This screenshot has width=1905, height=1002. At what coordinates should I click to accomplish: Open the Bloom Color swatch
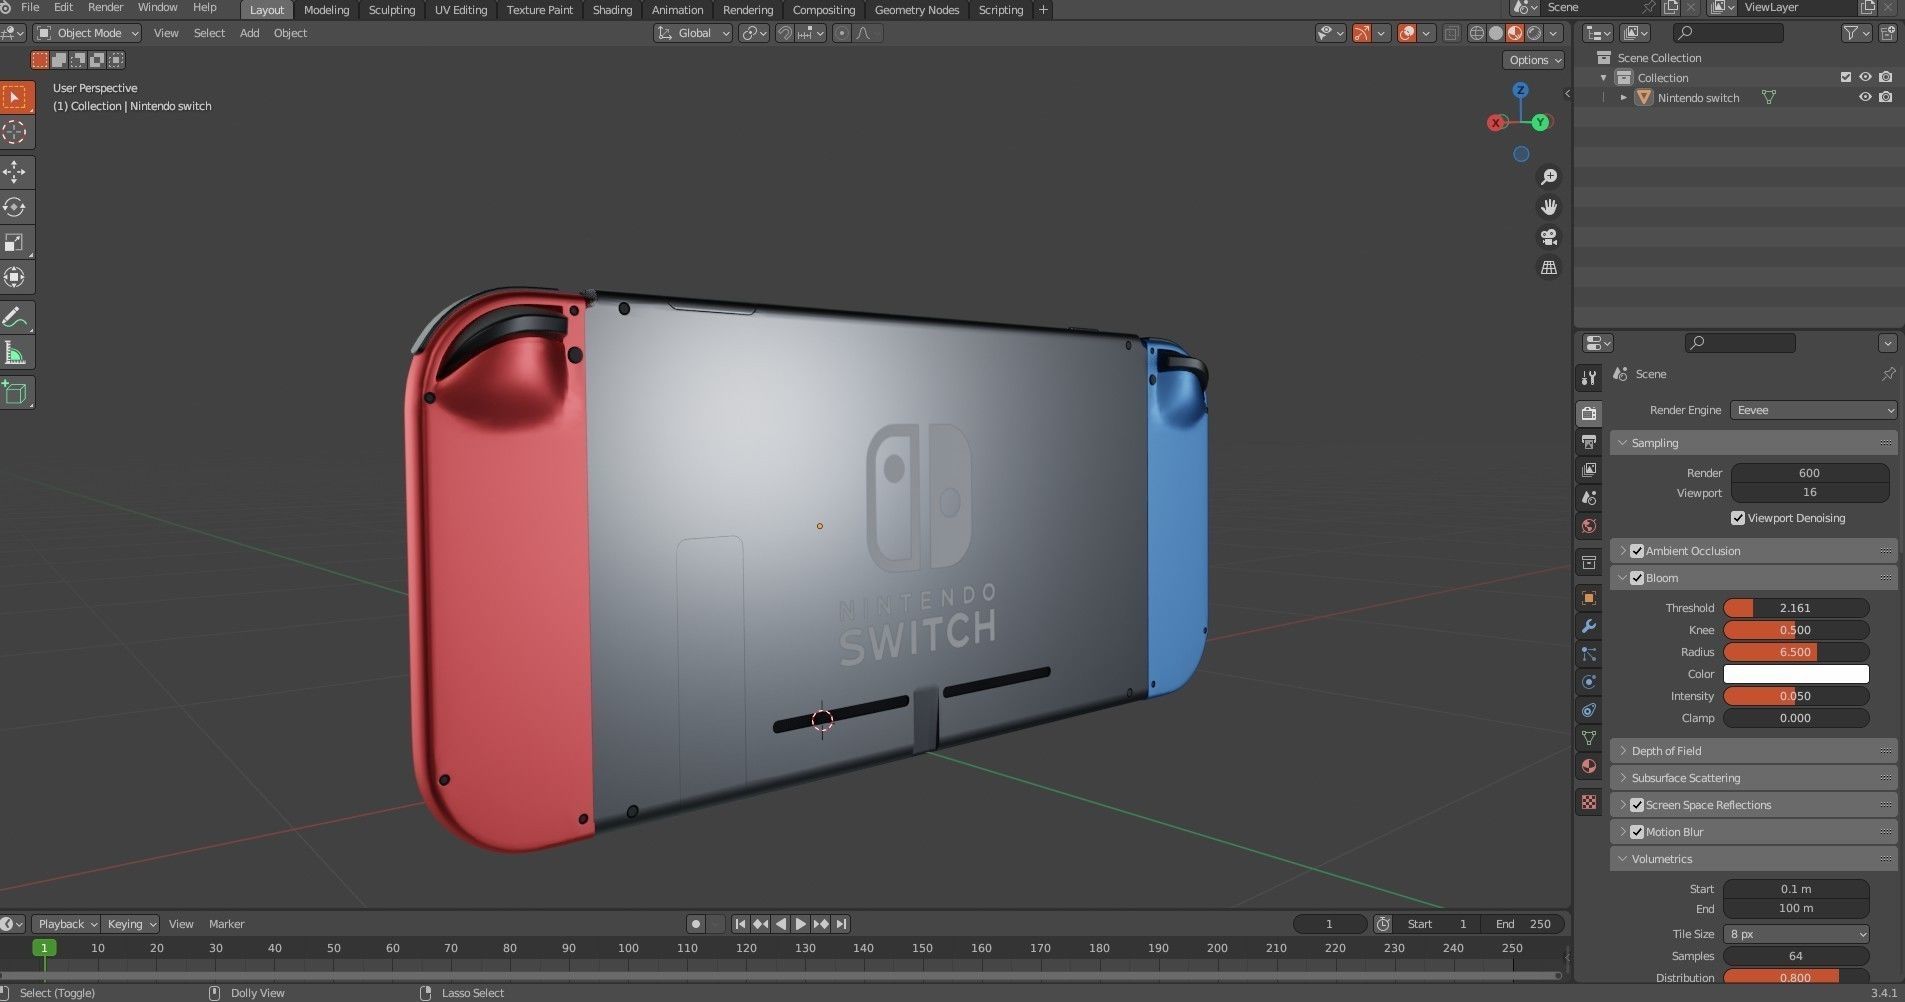[x=1796, y=674]
